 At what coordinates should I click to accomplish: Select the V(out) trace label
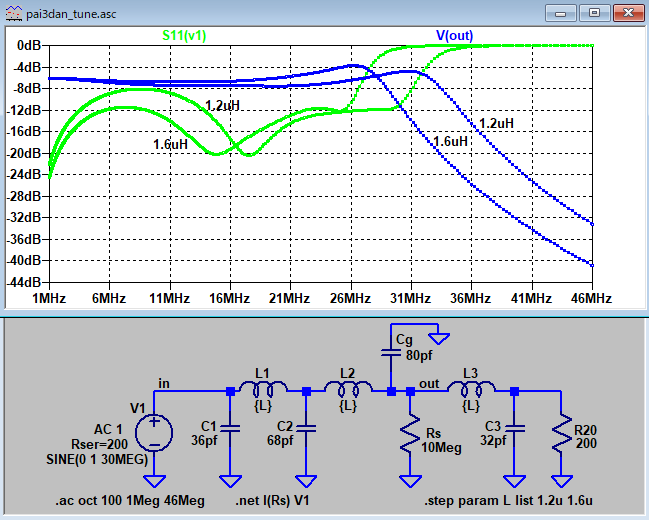click(x=454, y=36)
